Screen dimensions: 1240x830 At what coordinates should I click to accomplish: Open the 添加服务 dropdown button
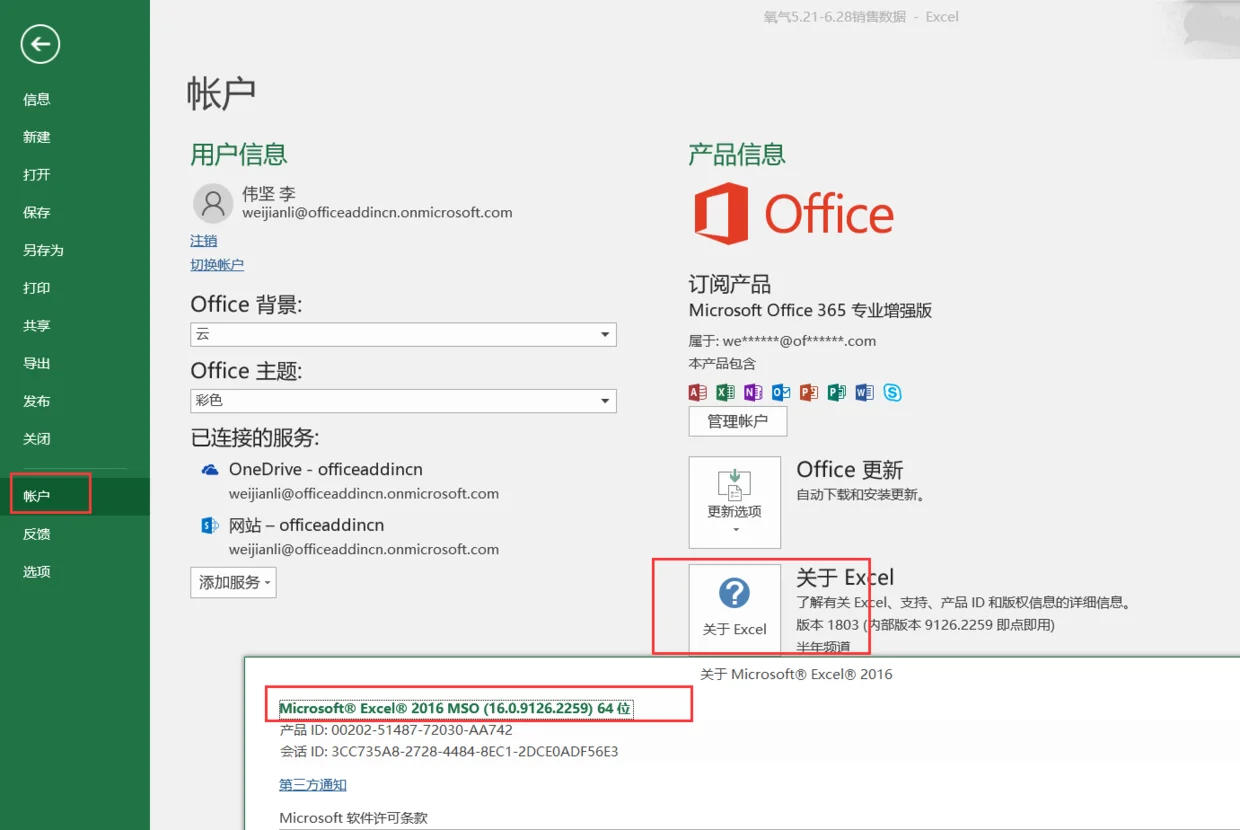pos(233,582)
